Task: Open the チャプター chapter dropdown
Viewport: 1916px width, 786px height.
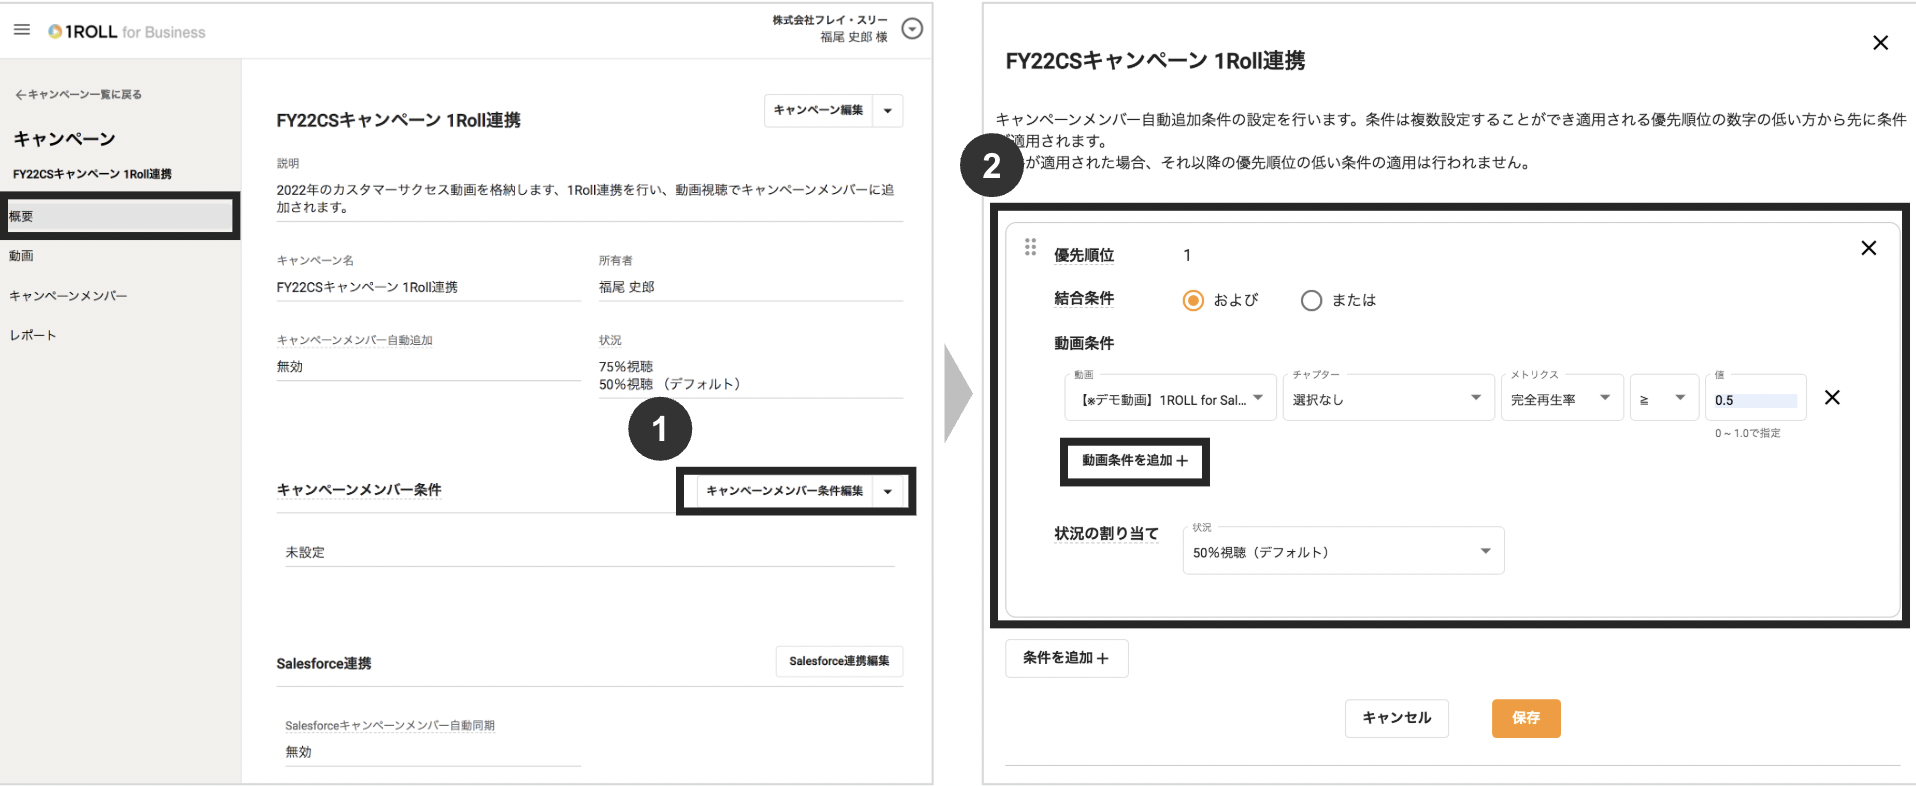Action: tap(1388, 398)
